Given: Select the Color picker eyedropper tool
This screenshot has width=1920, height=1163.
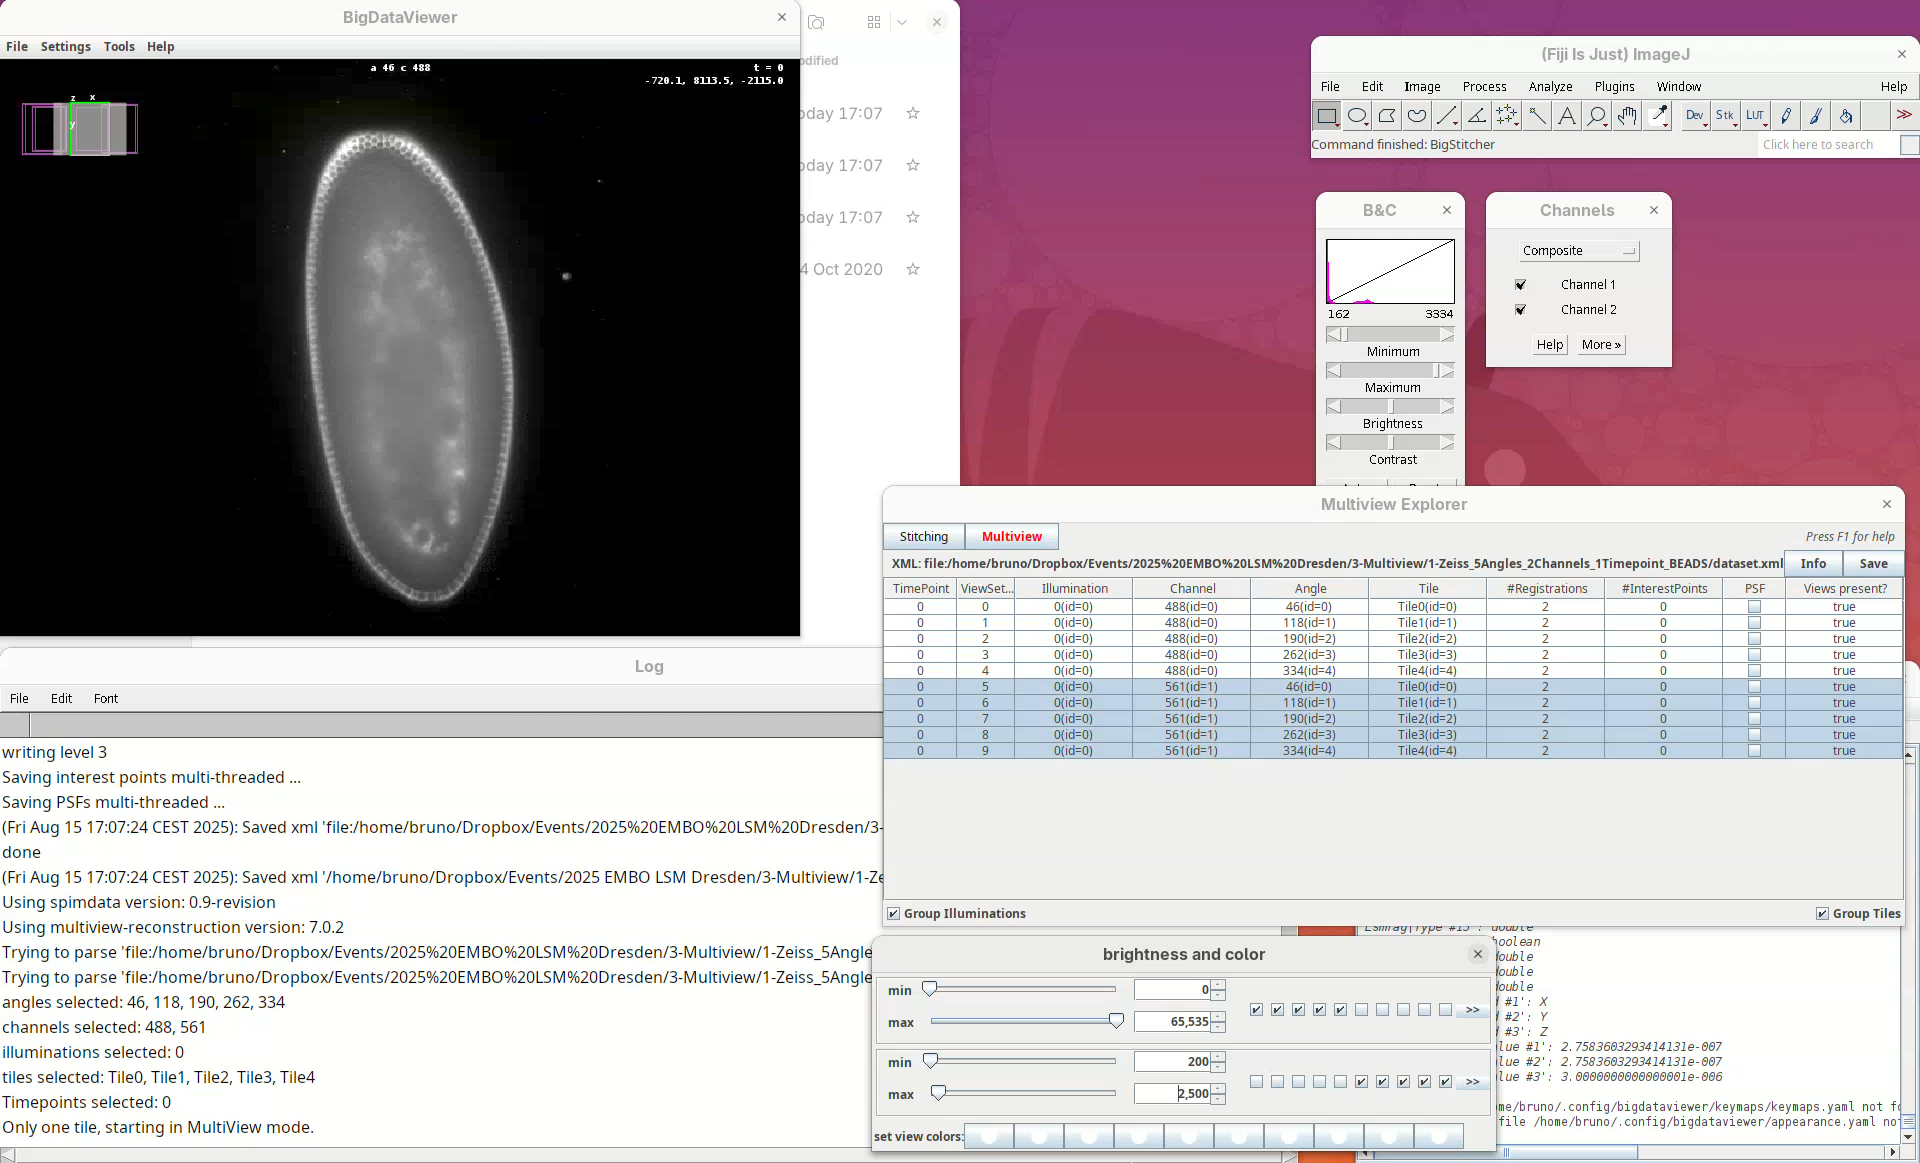Looking at the screenshot, I should pyautogui.click(x=1658, y=116).
